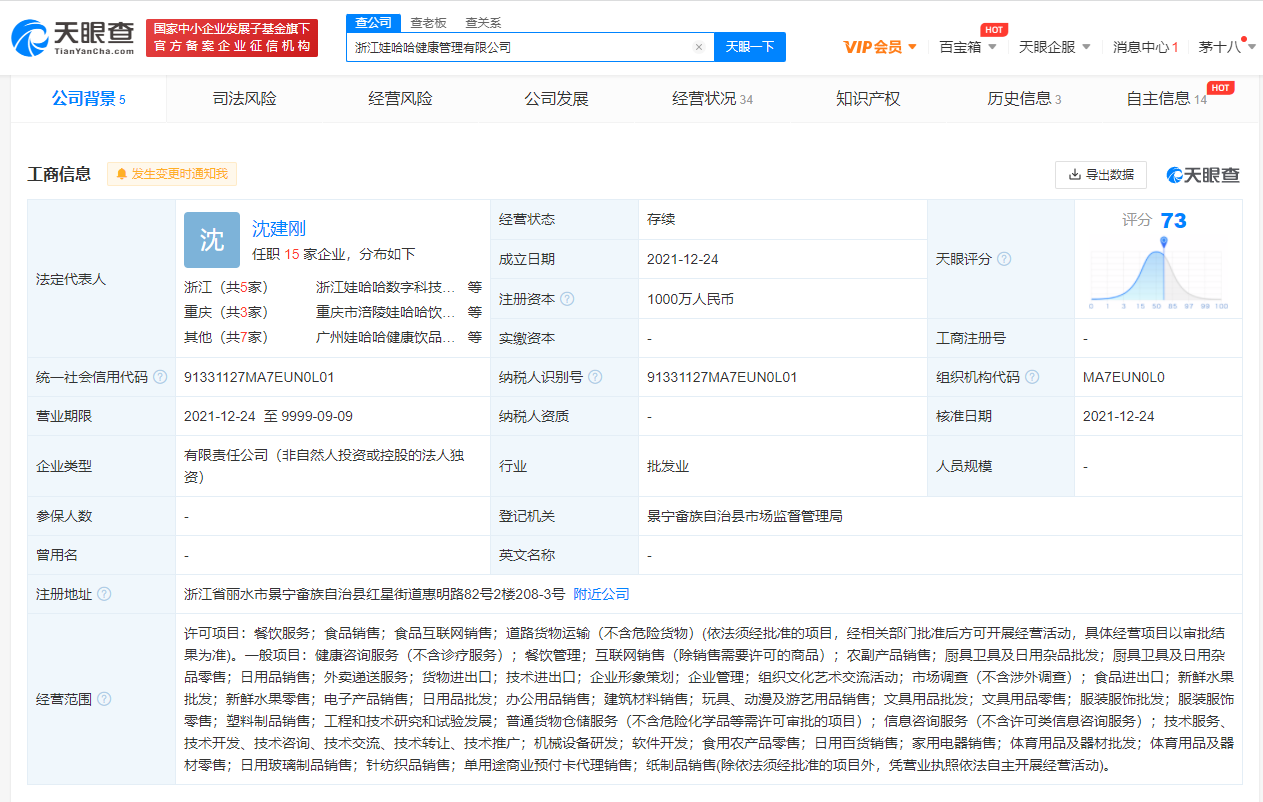Click the 天眼查 logo beside export button
The height and width of the screenshot is (802, 1263).
pyautogui.click(x=1203, y=175)
